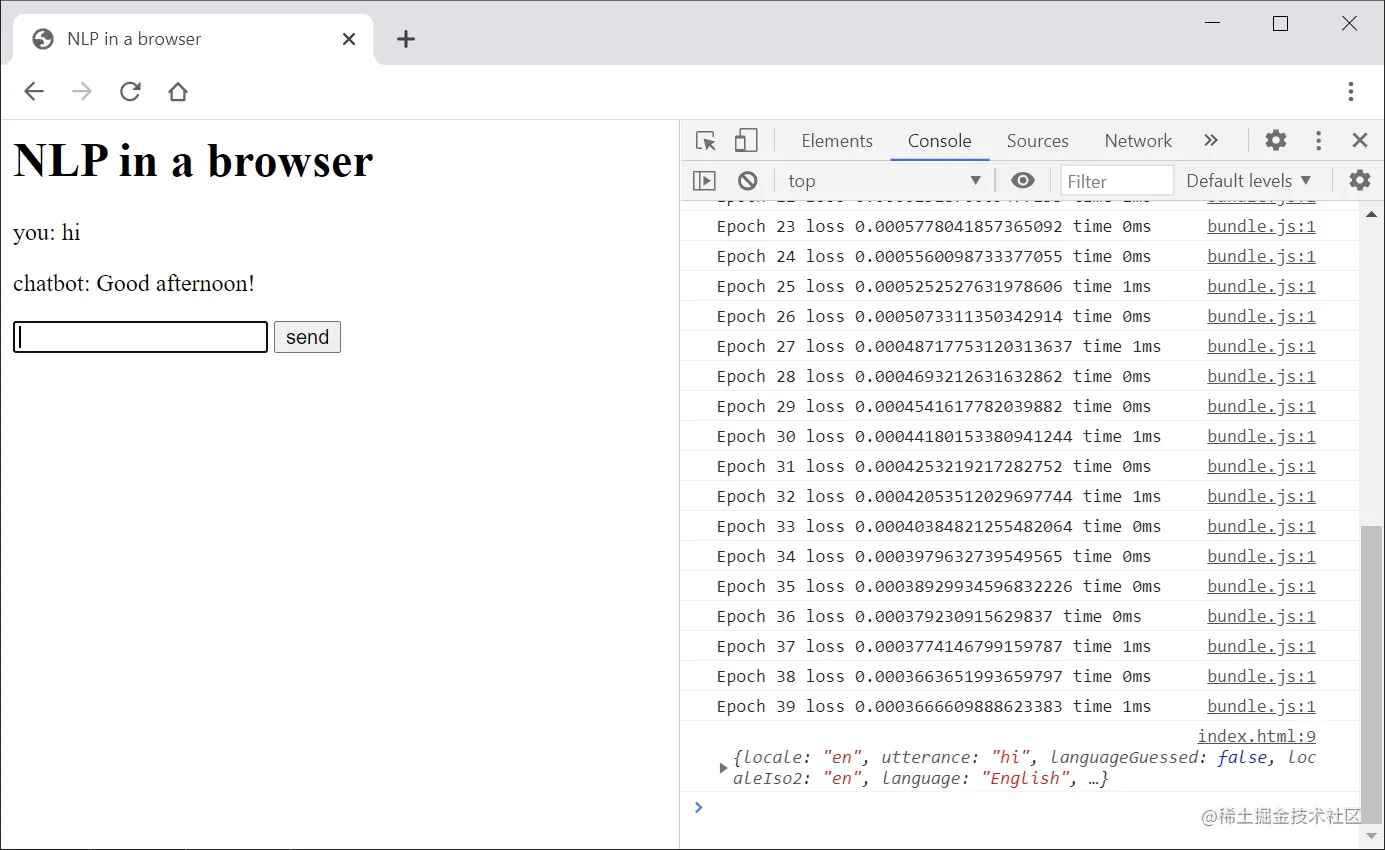
Task: Open bundle.js:1 link for Epoch 23
Action: (x=1261, y=226)
